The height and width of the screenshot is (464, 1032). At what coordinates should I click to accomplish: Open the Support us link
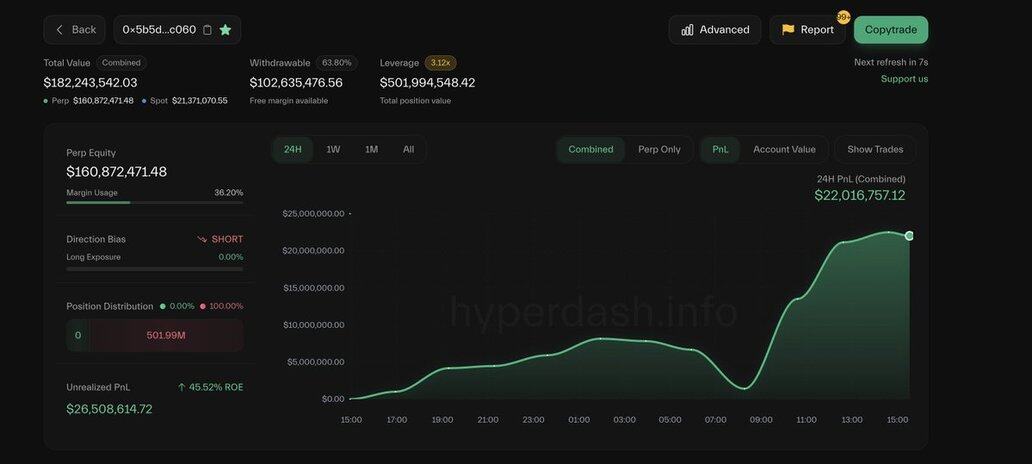click(904, 79)
